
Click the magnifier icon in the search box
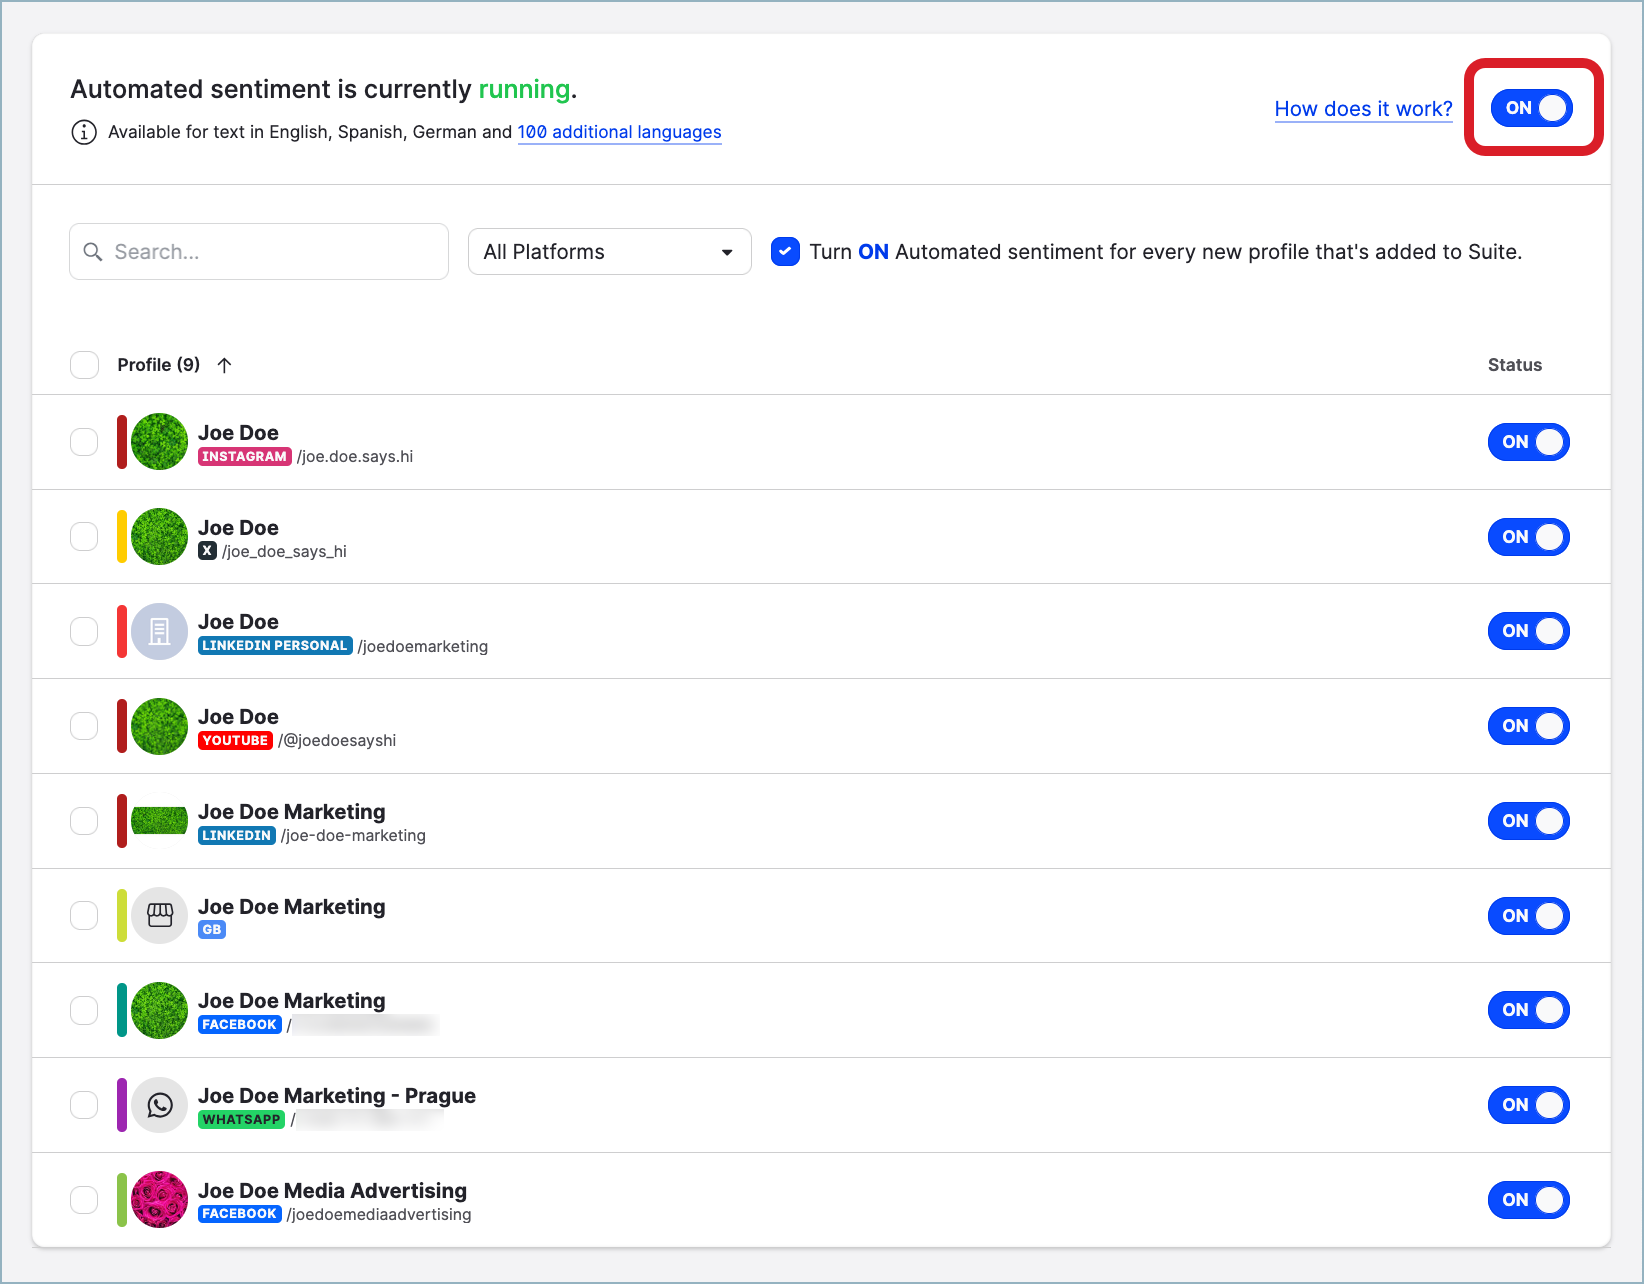(x=93, y=251)
